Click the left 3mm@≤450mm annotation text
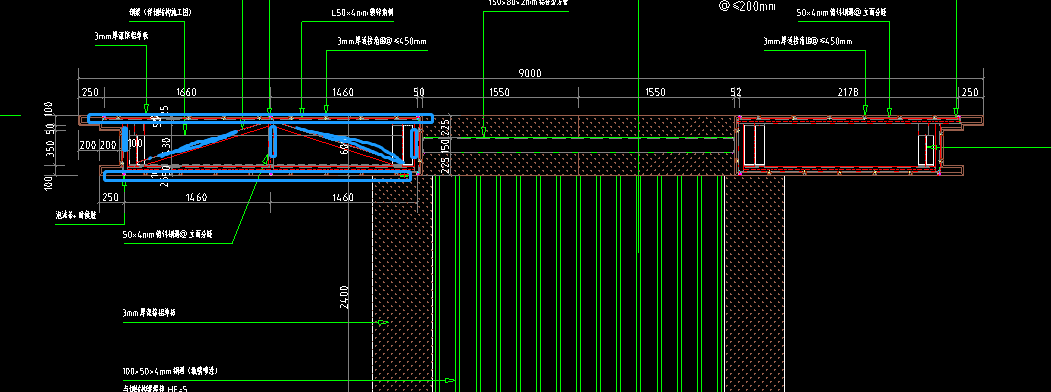This screenshot has height=392, width=1051. coord(382,42)
